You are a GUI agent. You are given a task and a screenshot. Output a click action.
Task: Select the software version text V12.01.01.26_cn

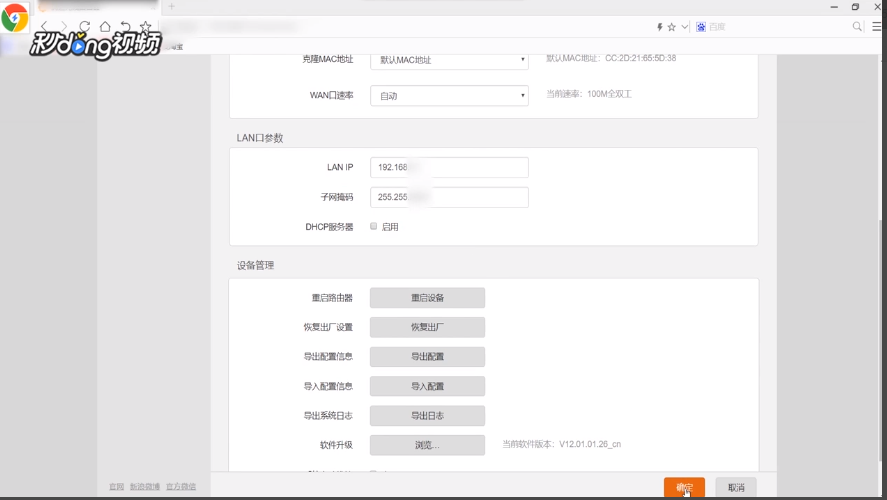590,445
